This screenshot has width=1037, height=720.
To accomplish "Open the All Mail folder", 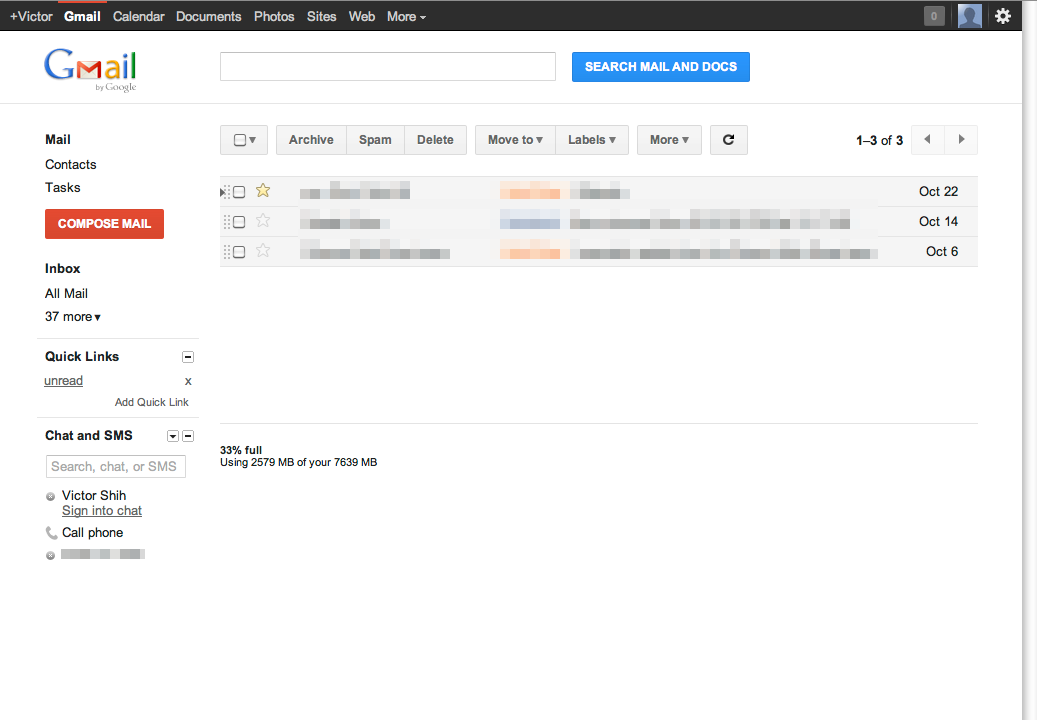I will coord(66,293).
